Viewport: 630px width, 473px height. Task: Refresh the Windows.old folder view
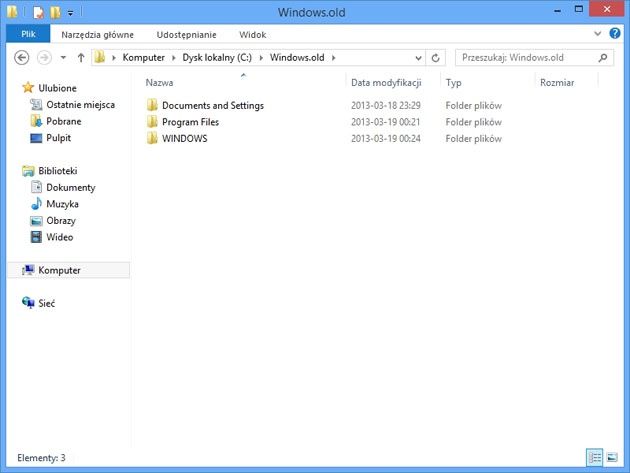click(435, 58)
